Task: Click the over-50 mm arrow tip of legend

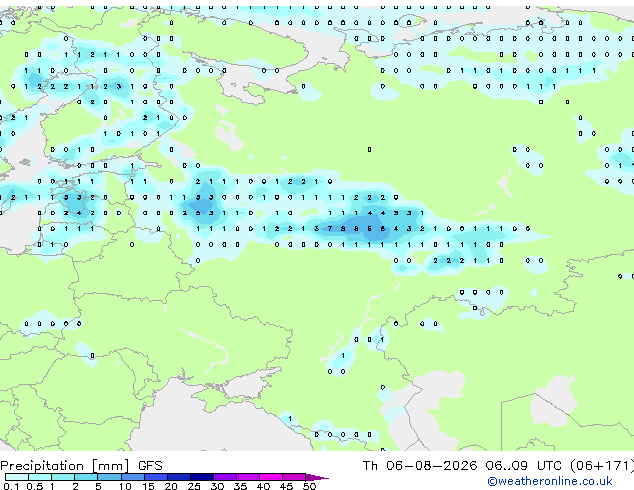Action: 317,478
